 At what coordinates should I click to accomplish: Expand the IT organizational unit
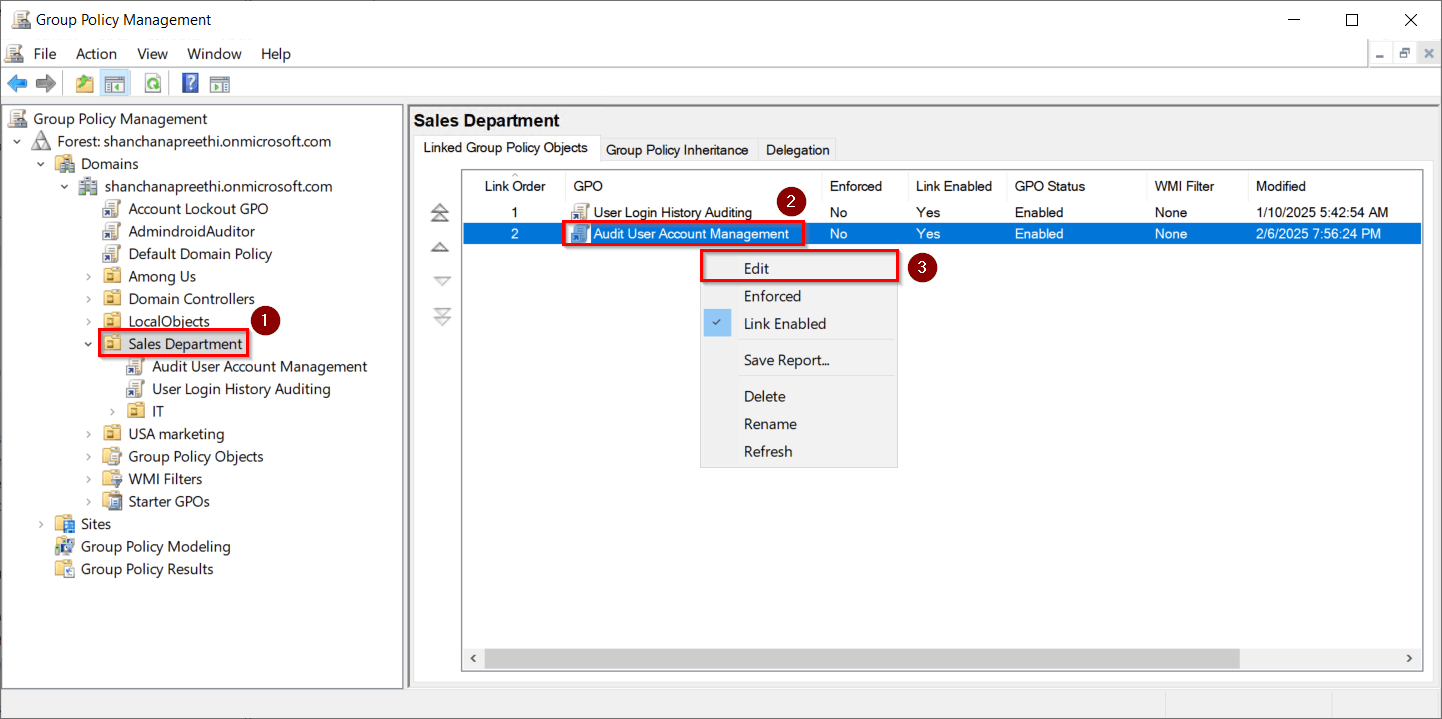tap(111, 410)
